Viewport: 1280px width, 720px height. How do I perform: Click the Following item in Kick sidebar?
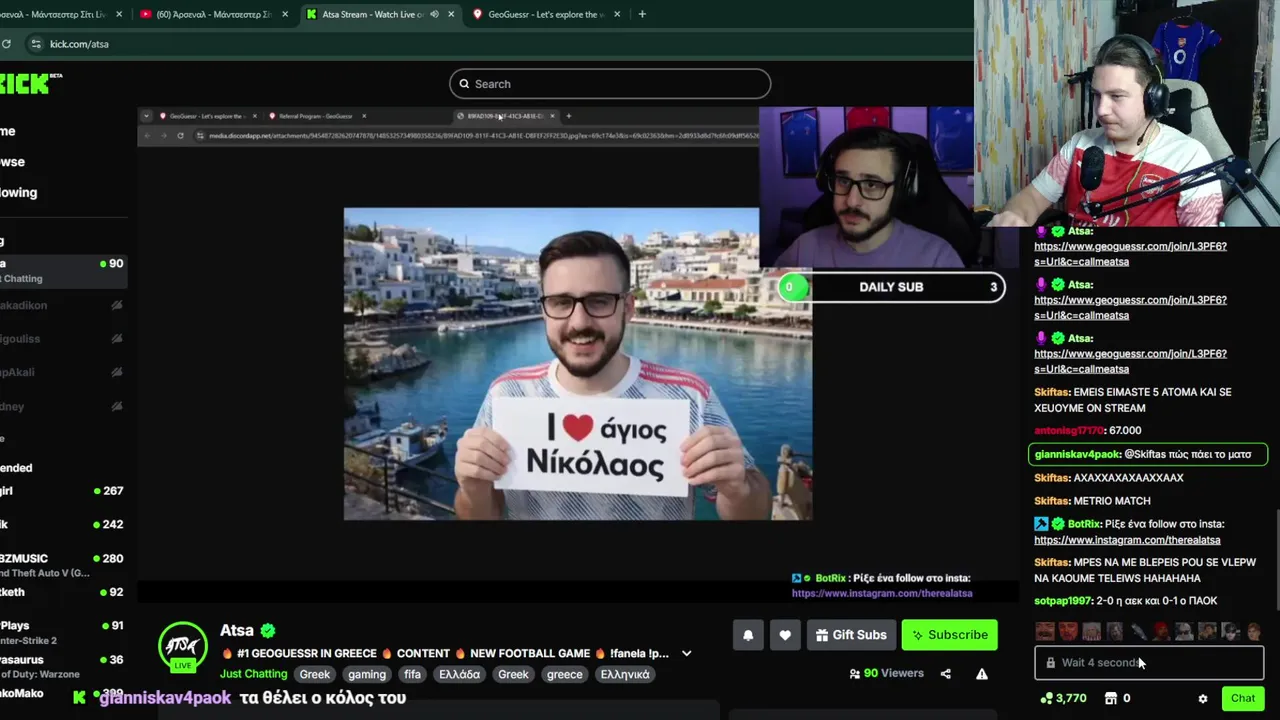pyautogui.click(x=18, y=193)
